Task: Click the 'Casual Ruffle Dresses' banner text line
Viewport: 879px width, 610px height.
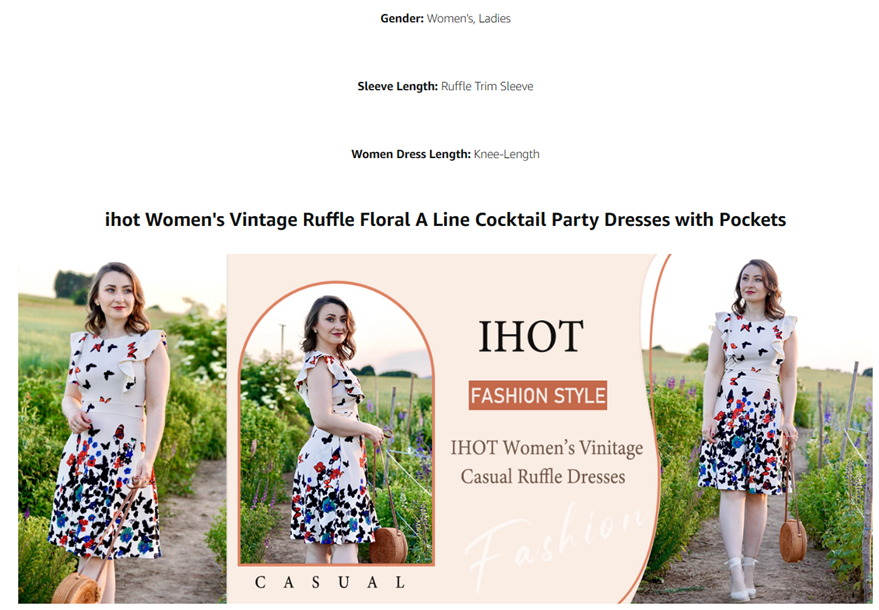Action: (543, 477)
